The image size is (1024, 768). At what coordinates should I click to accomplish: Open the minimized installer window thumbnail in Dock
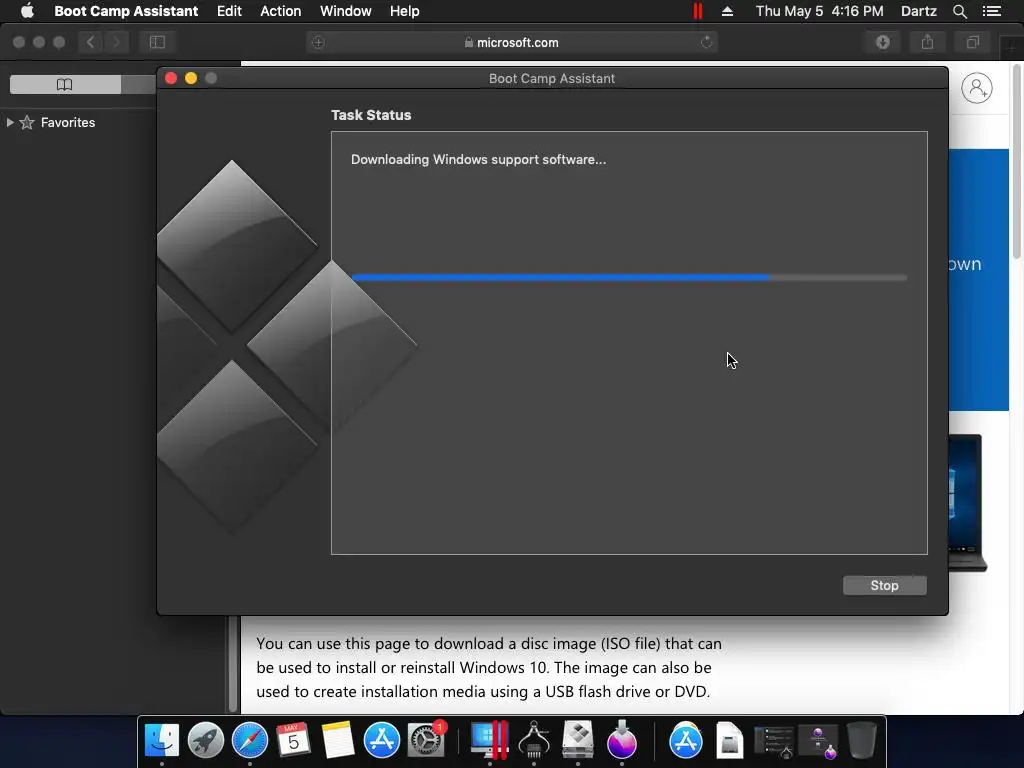pyautogui.click(x=818, y=742)
